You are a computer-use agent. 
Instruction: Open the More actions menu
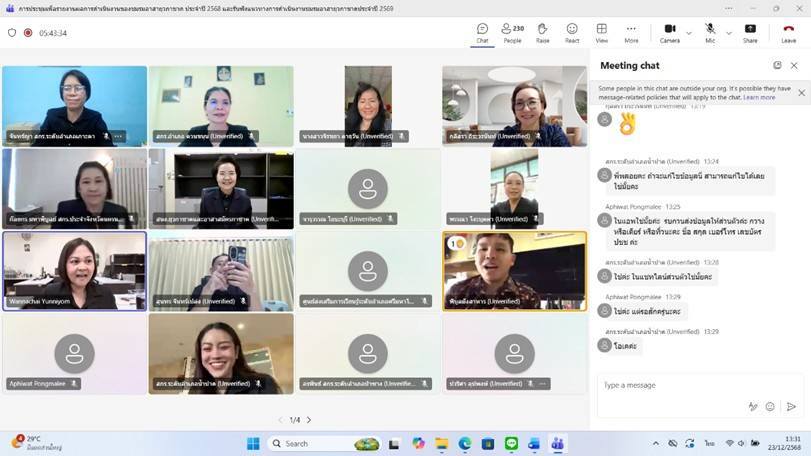point(631,32)
